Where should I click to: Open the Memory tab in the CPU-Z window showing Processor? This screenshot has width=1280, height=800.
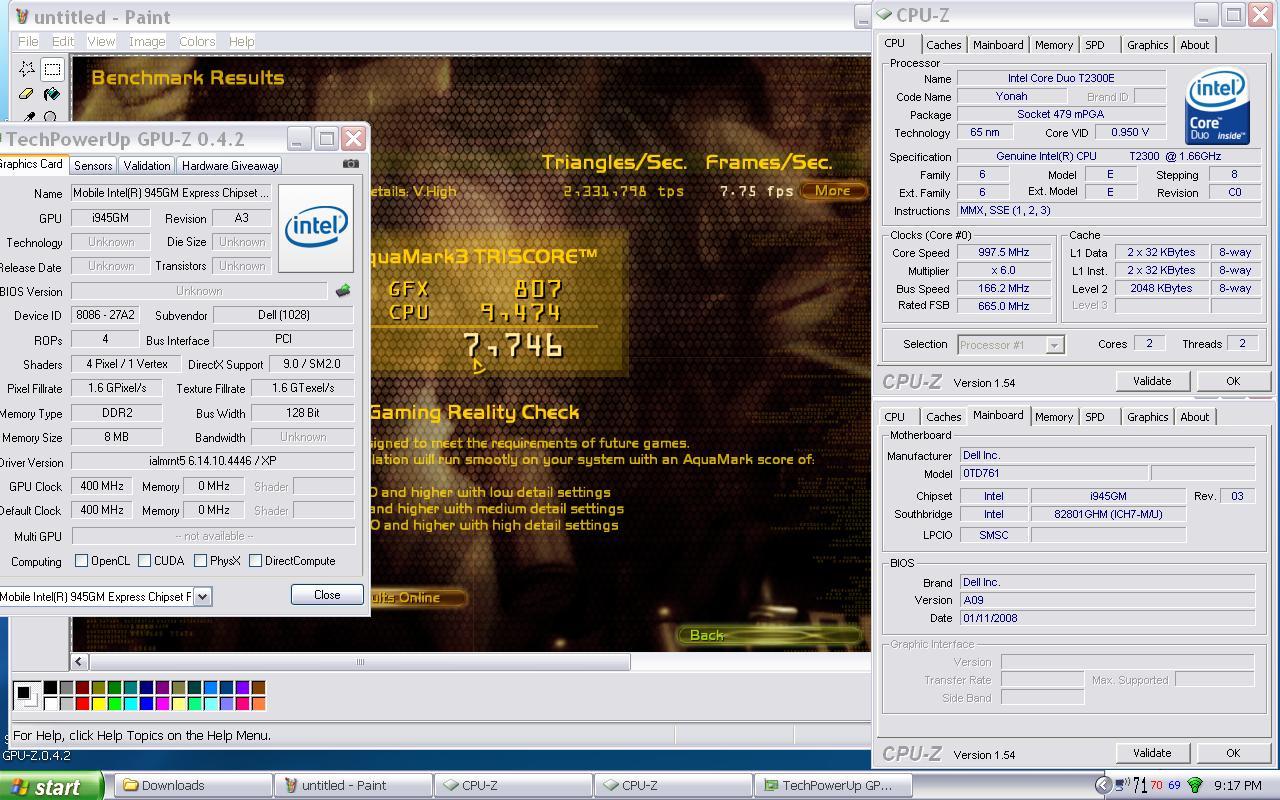point(1053,45)
